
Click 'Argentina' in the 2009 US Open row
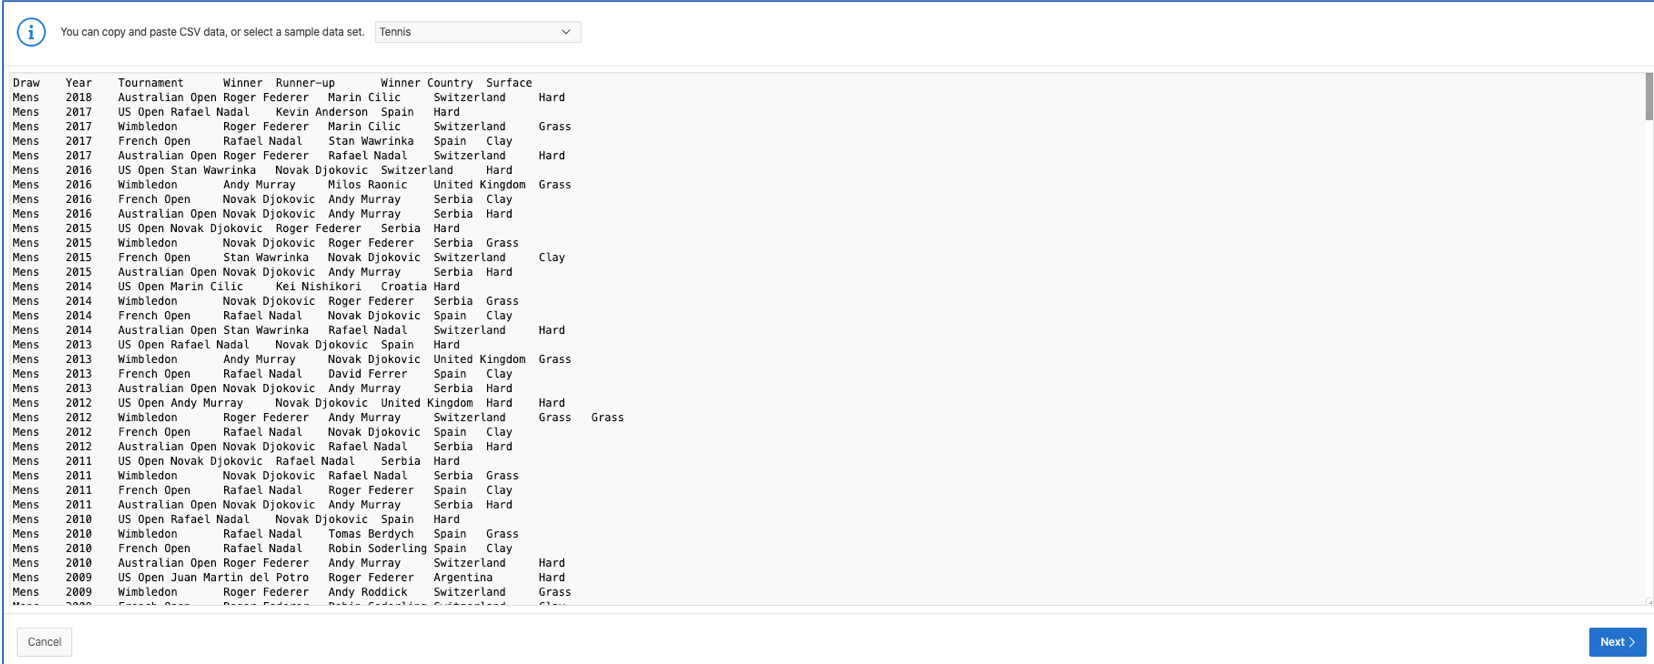(463, 577)
